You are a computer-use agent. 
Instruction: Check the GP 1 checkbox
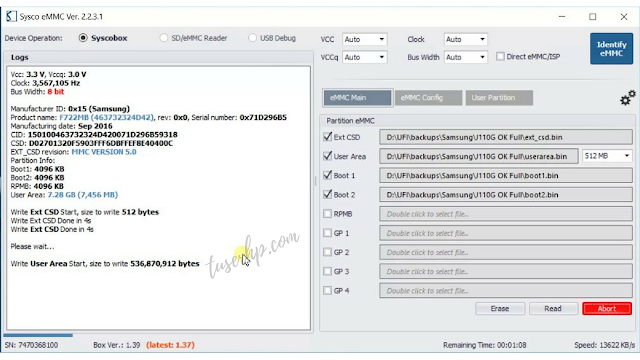tap(327, 233)
